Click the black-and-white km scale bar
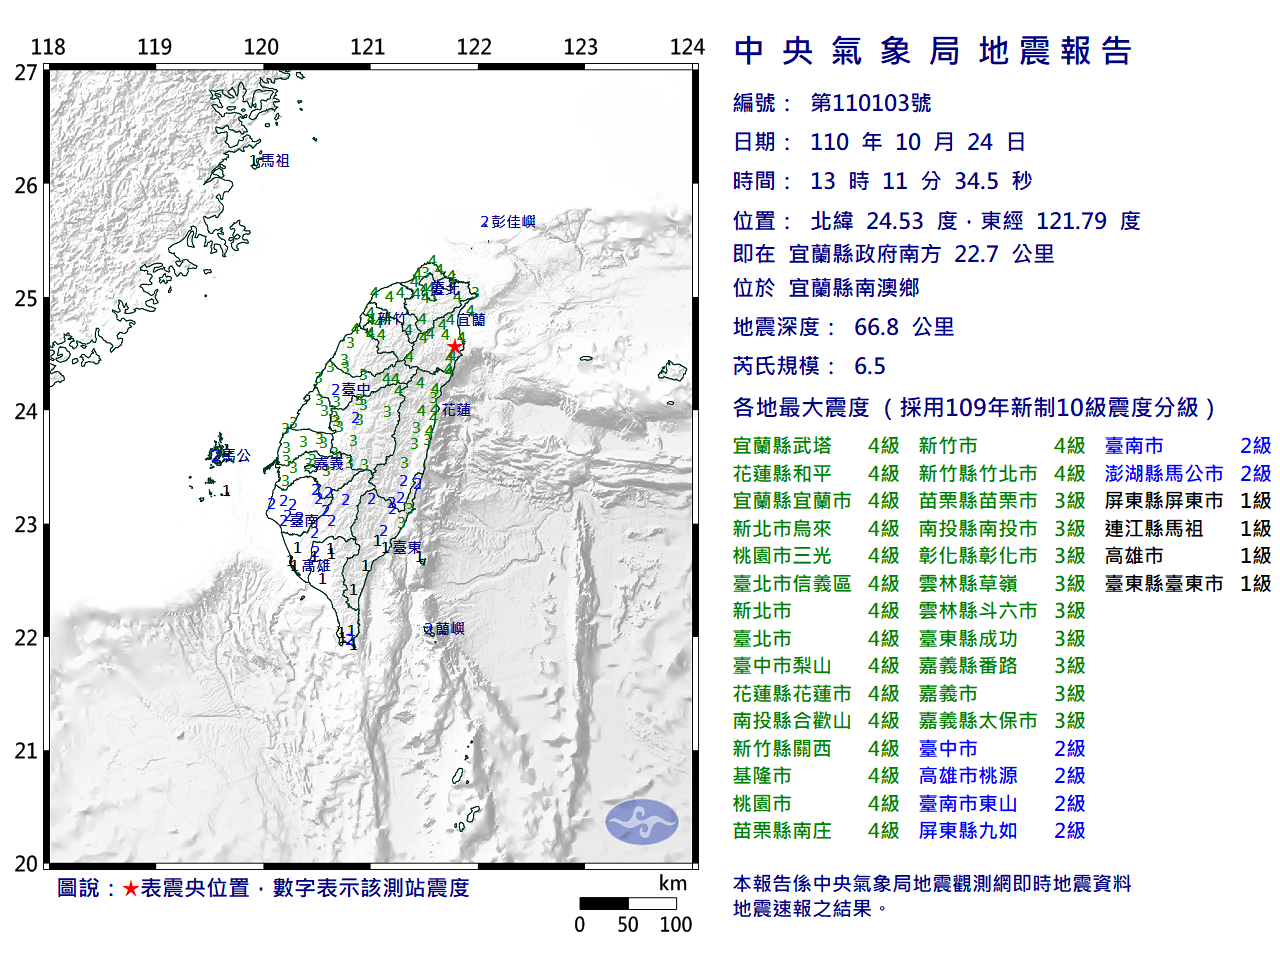Image resolution: width=1280 pixels, height=960 pixels. coord(628,904)
